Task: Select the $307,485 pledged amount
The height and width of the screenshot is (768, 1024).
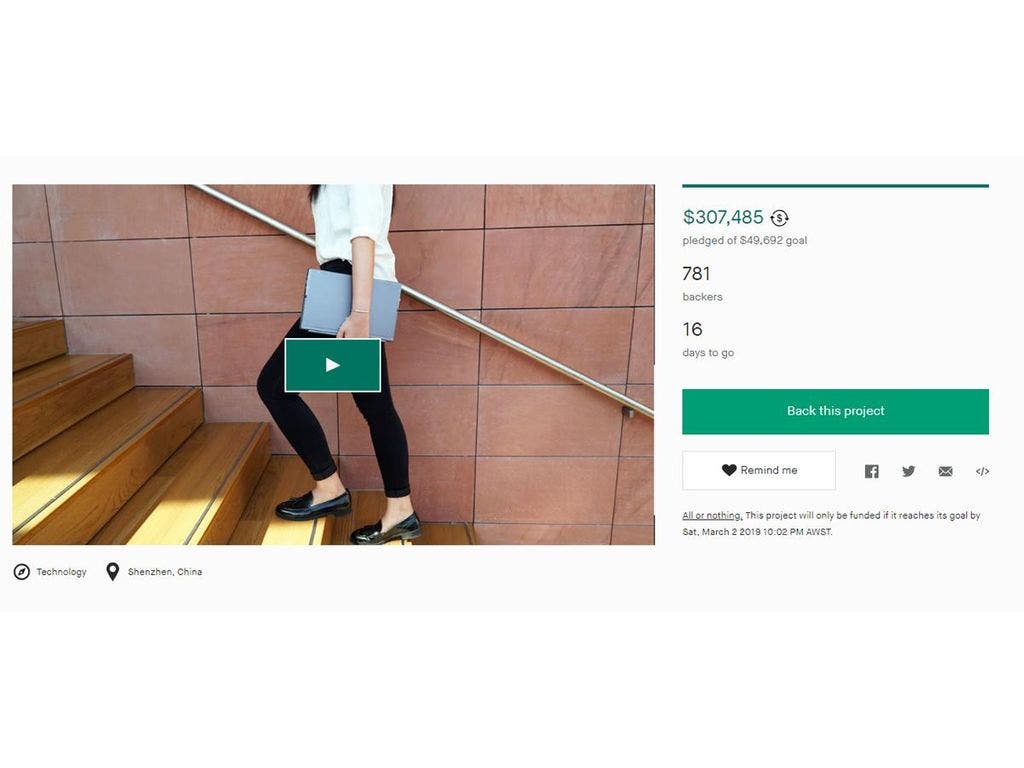Action: click(x=723, y=217)
